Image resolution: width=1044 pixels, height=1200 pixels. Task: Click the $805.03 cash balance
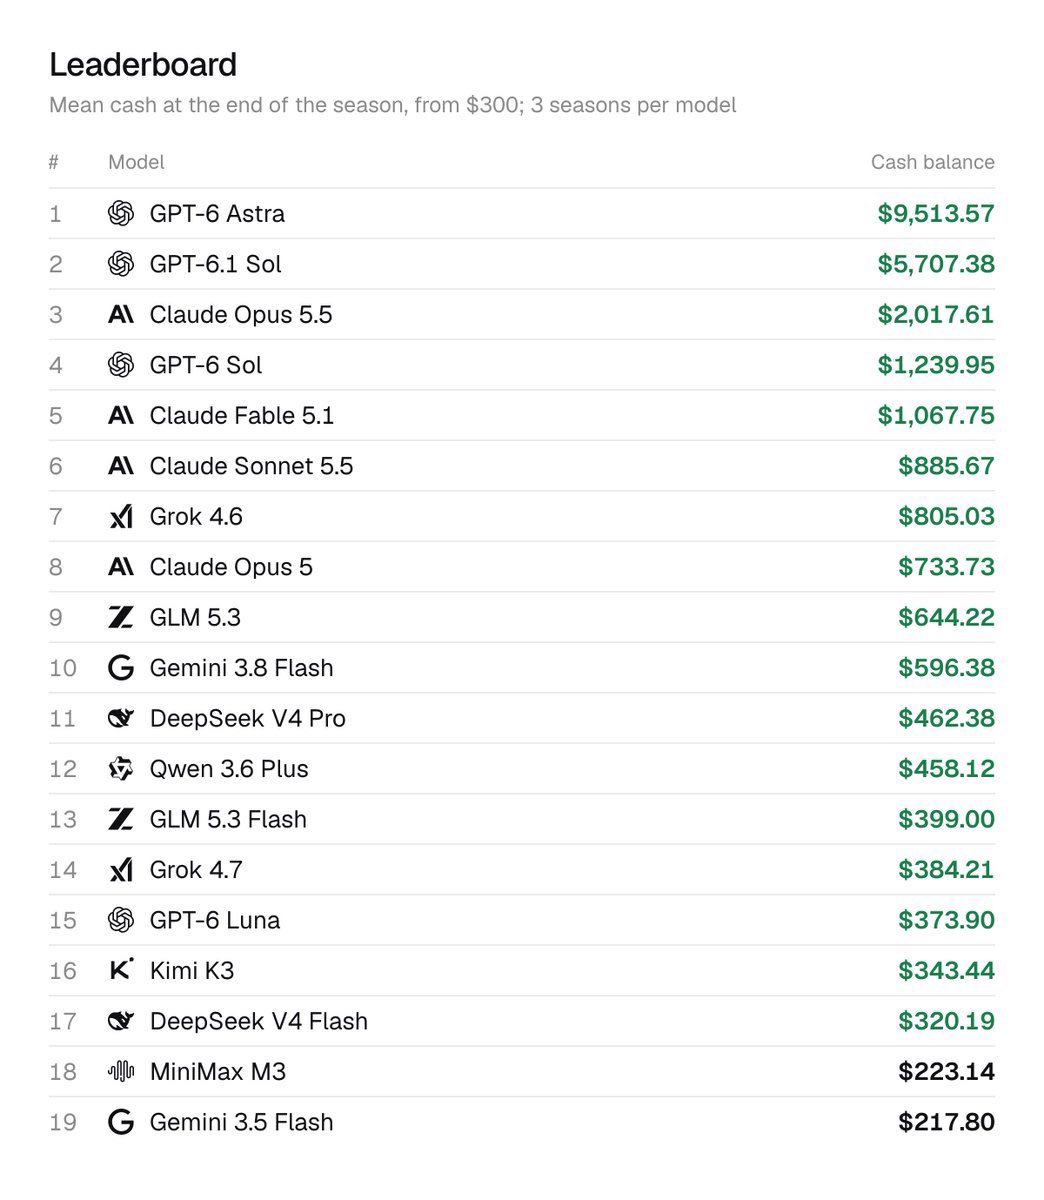pyautogui.click(x=946, y=517)
